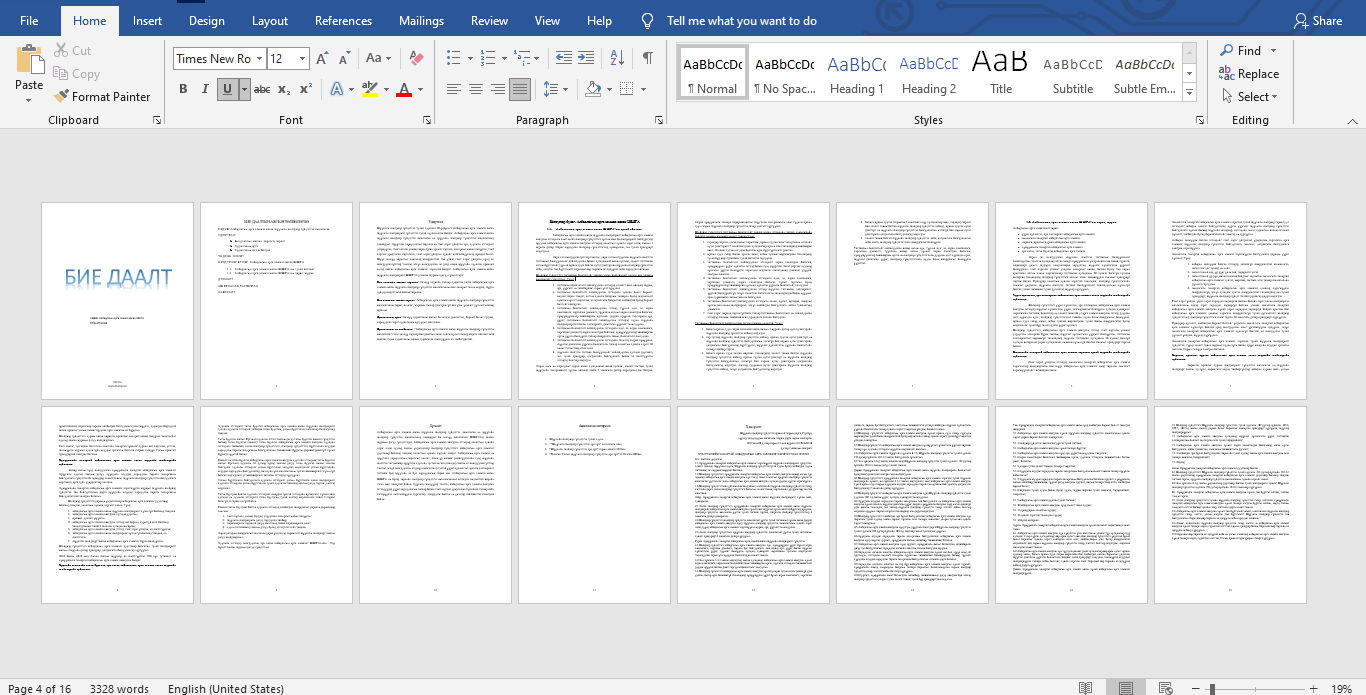Increase paragraph indent
Viewport: 1366px width, 695px height.
click(x=586, y=59)
